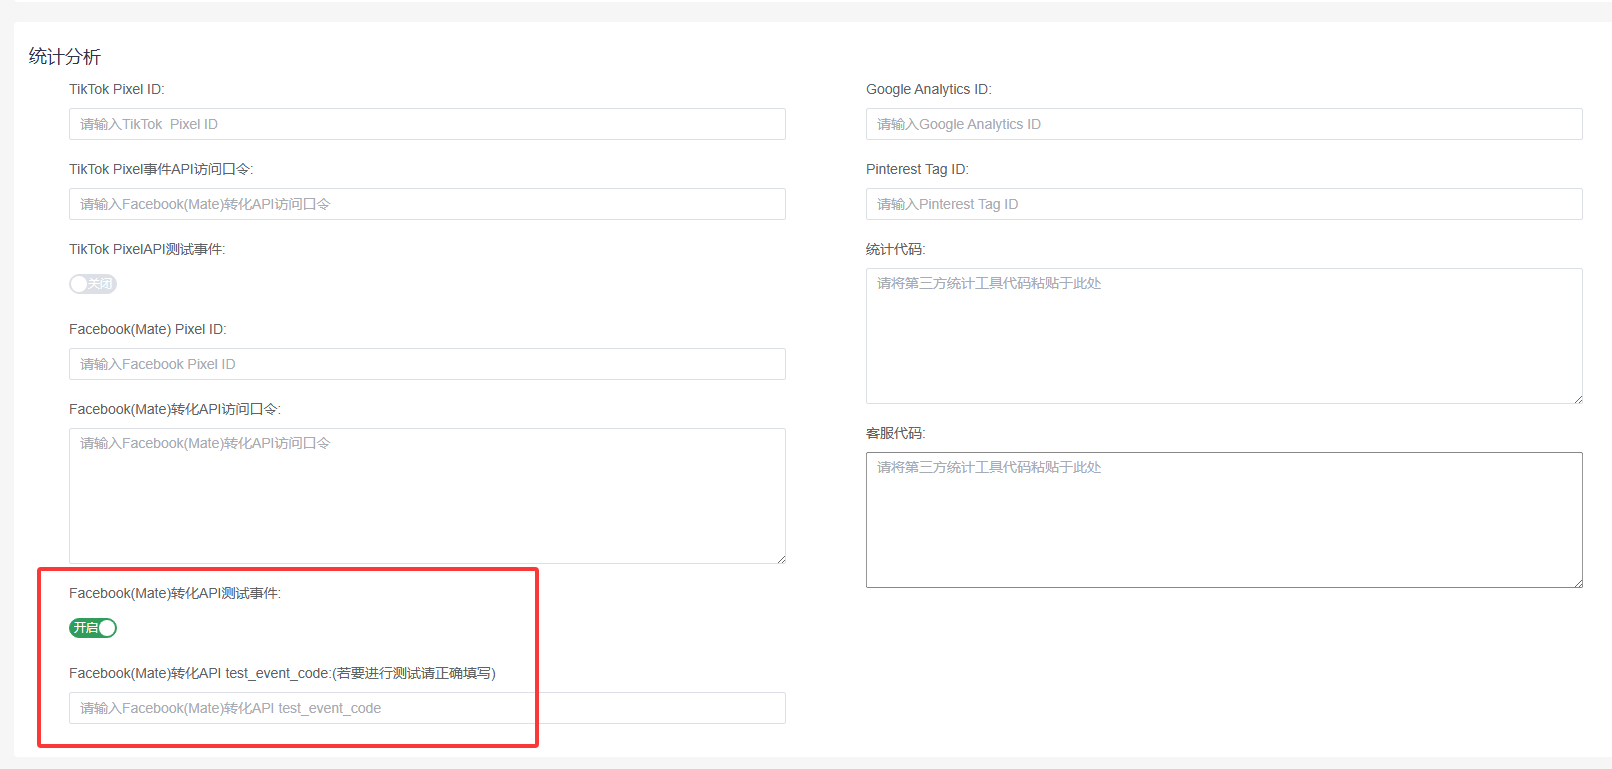
Task: Click the 客服代码 textarea resize corner
Action: pyautogui.click(x=1578, y=583)
